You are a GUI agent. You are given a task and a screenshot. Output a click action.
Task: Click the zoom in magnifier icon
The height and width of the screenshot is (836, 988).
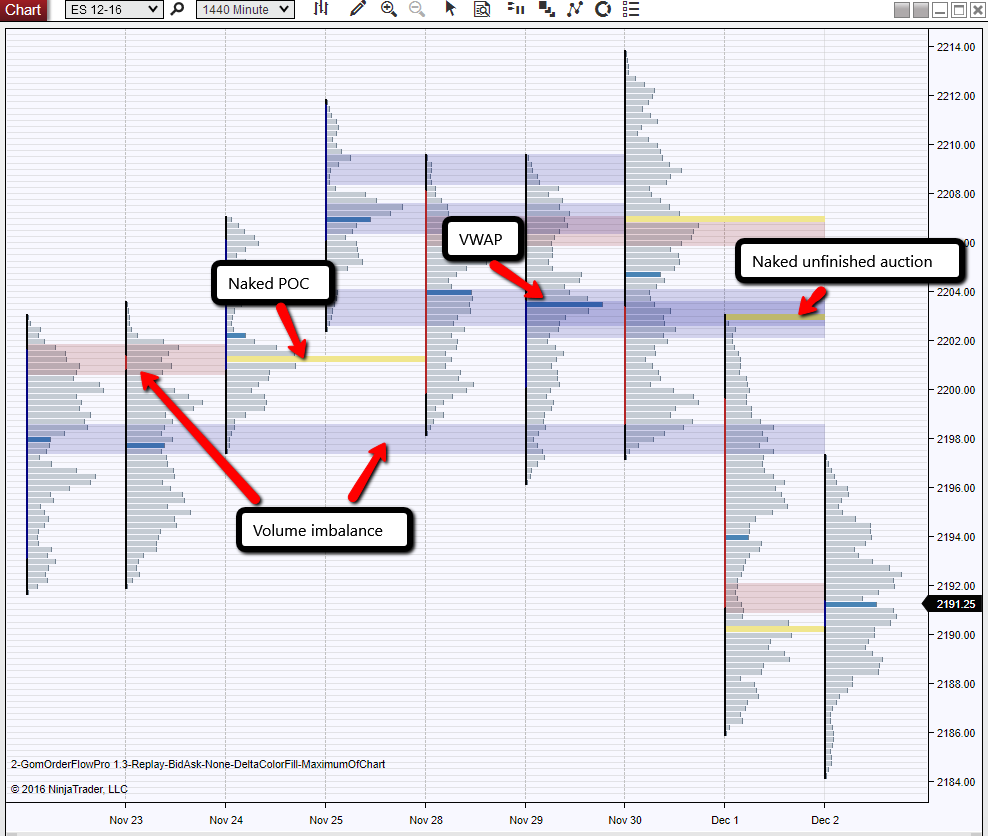coord(389,9)
